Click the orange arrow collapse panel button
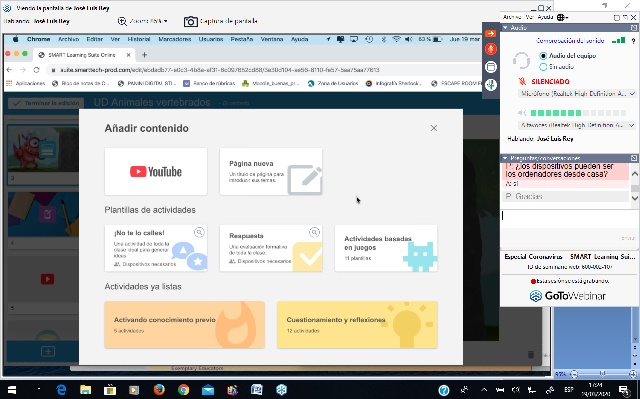 (x=491, y=33)
